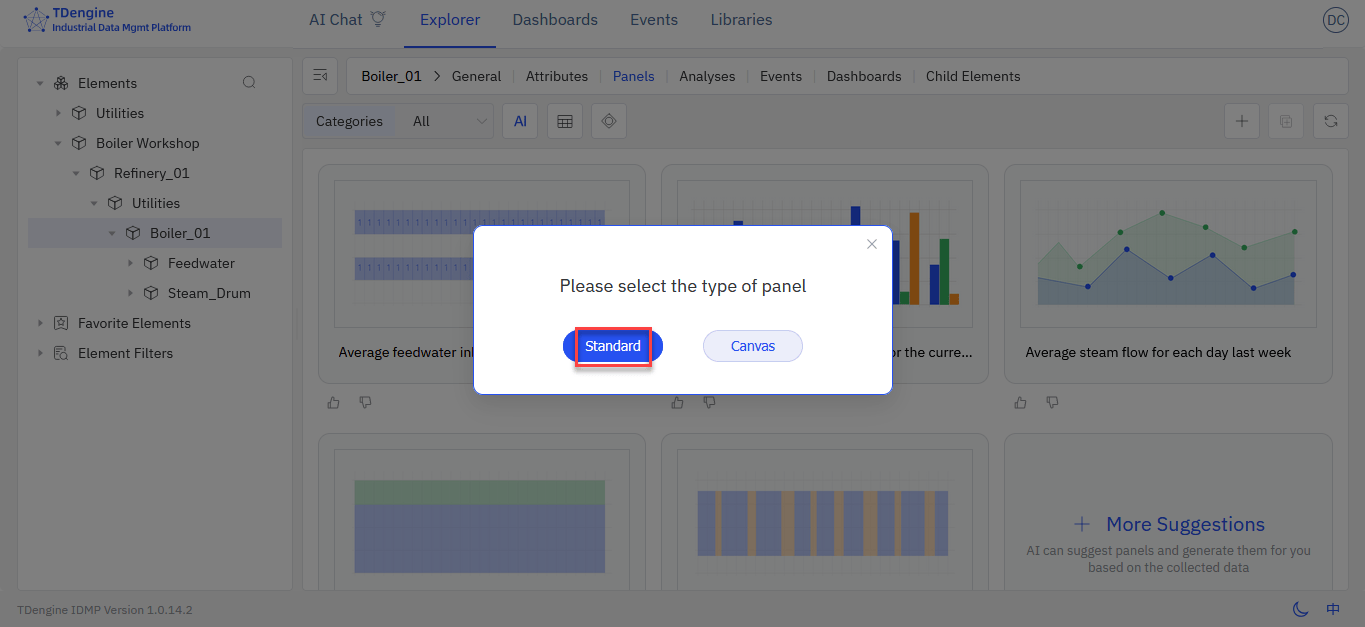Collapse the sidebar with the toggle icon
Image resolution: width=1365 pixels, height=627 pixels.
click(x=320, y=76)
